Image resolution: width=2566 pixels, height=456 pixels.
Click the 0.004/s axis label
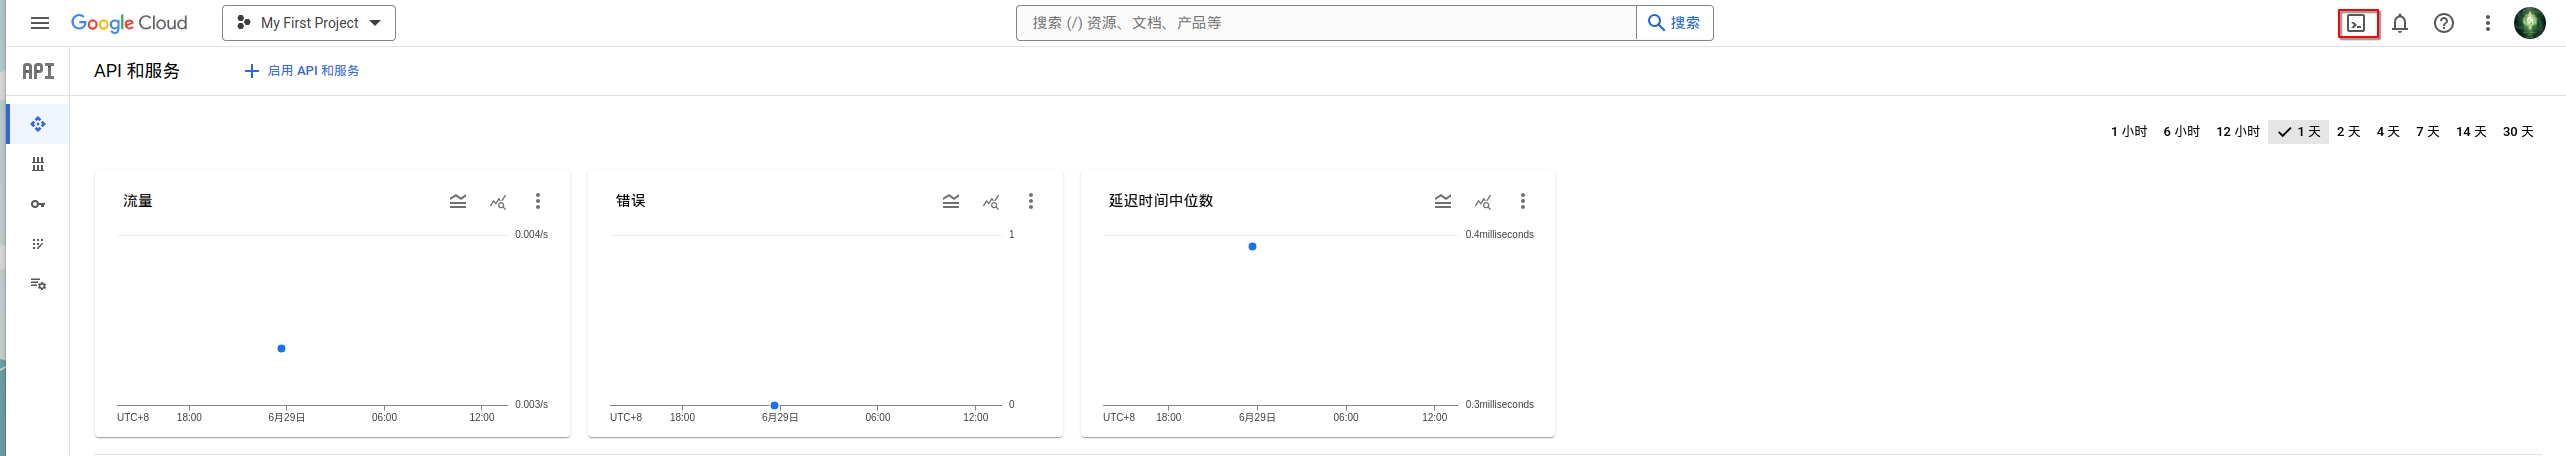coord(532,234)
